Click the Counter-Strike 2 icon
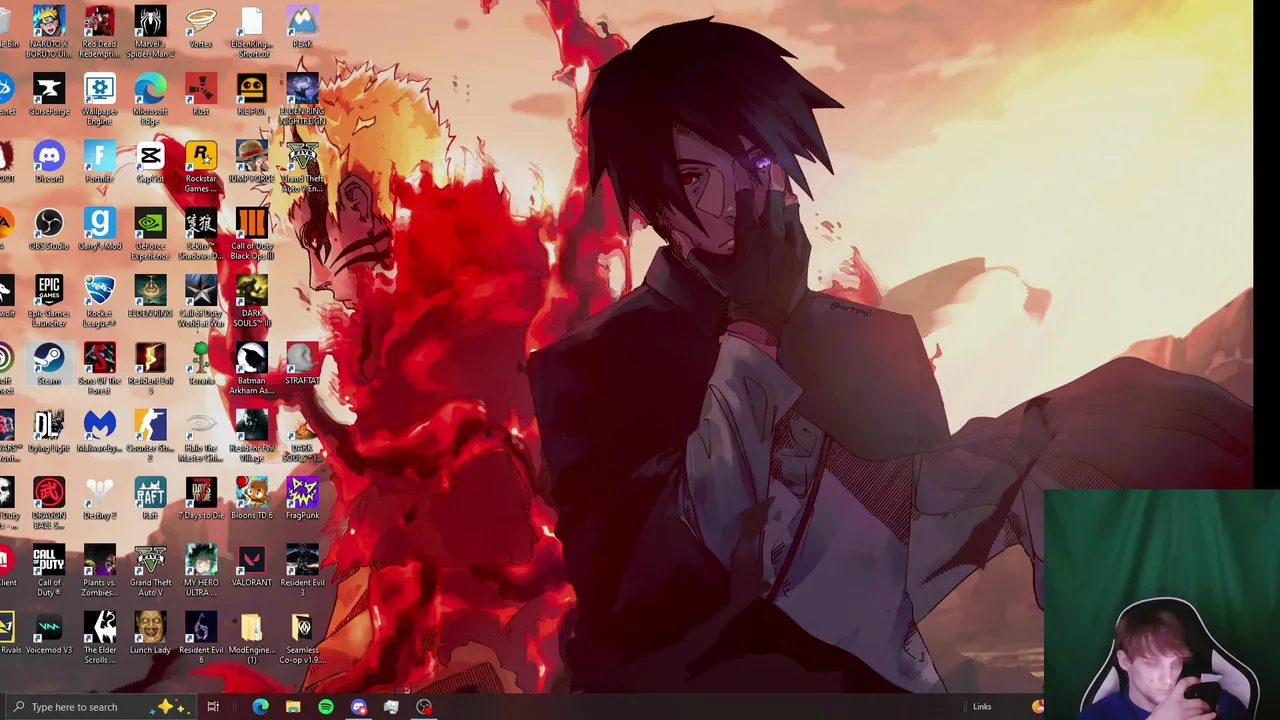 point(150,434)
